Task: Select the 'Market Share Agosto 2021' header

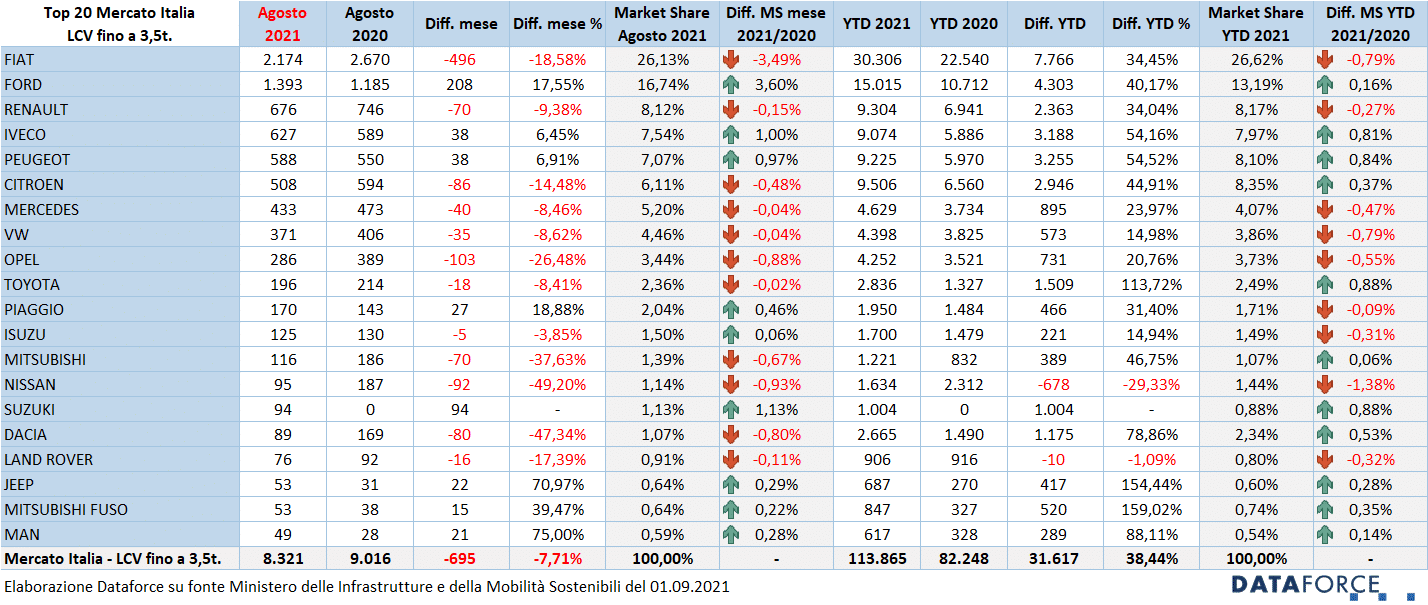Action: 661,24
